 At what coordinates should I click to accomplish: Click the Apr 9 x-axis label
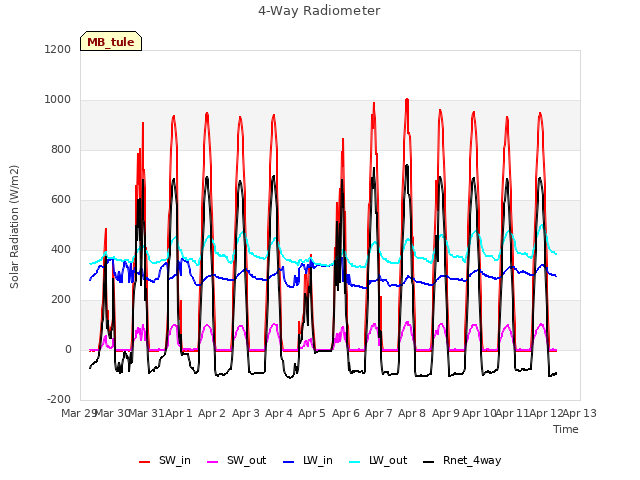point(446,413)
